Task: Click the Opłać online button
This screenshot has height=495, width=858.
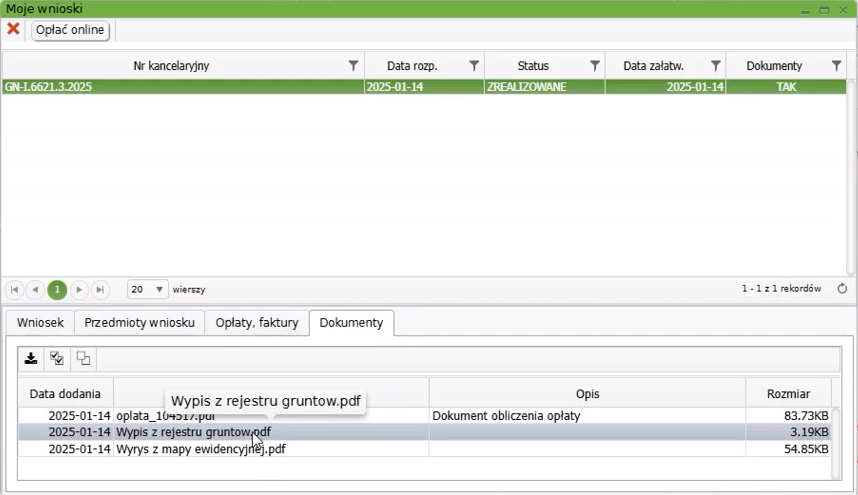Action: coord(70,30)
